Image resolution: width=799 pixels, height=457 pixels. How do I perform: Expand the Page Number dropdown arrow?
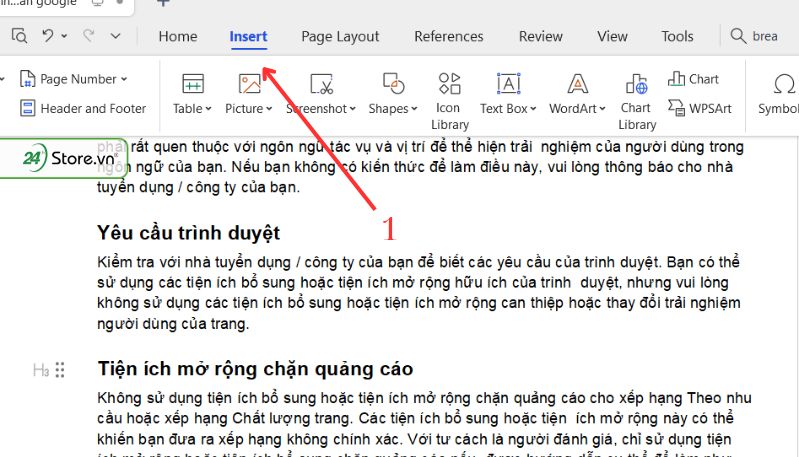[x=124, y=79]
